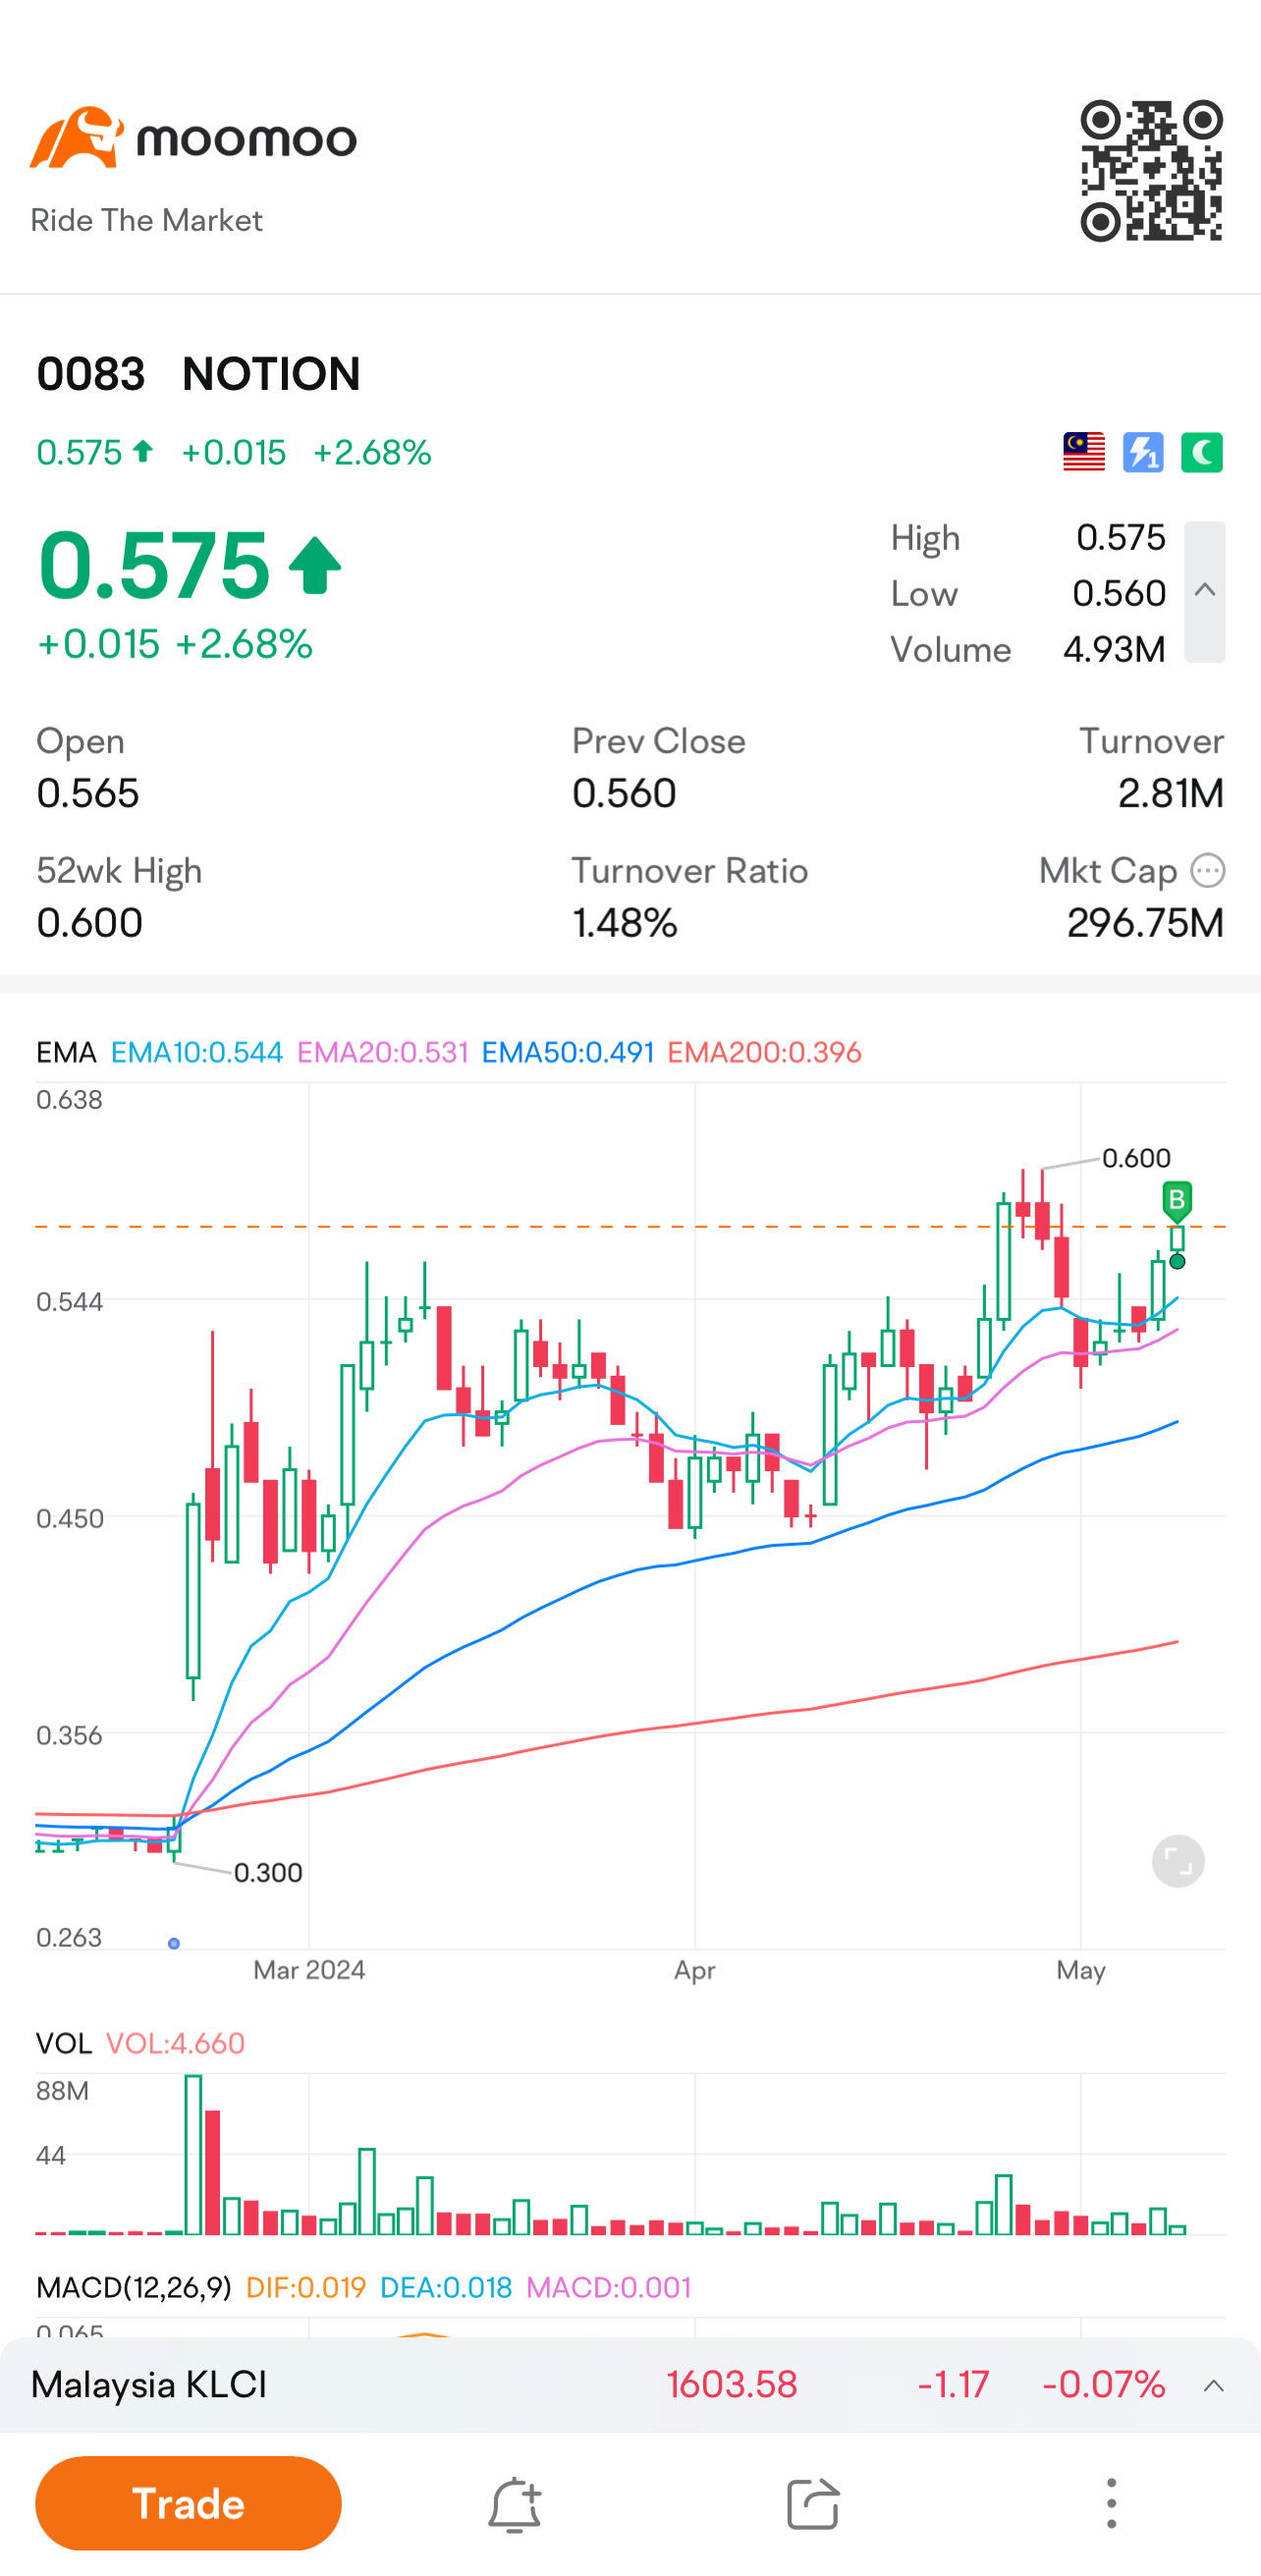Tap the 0.600 high price annotation on chart
Image resolution: width=1261 pixels, height=2576 pixels.
pyautogui.click(x=1136, y=1158)
